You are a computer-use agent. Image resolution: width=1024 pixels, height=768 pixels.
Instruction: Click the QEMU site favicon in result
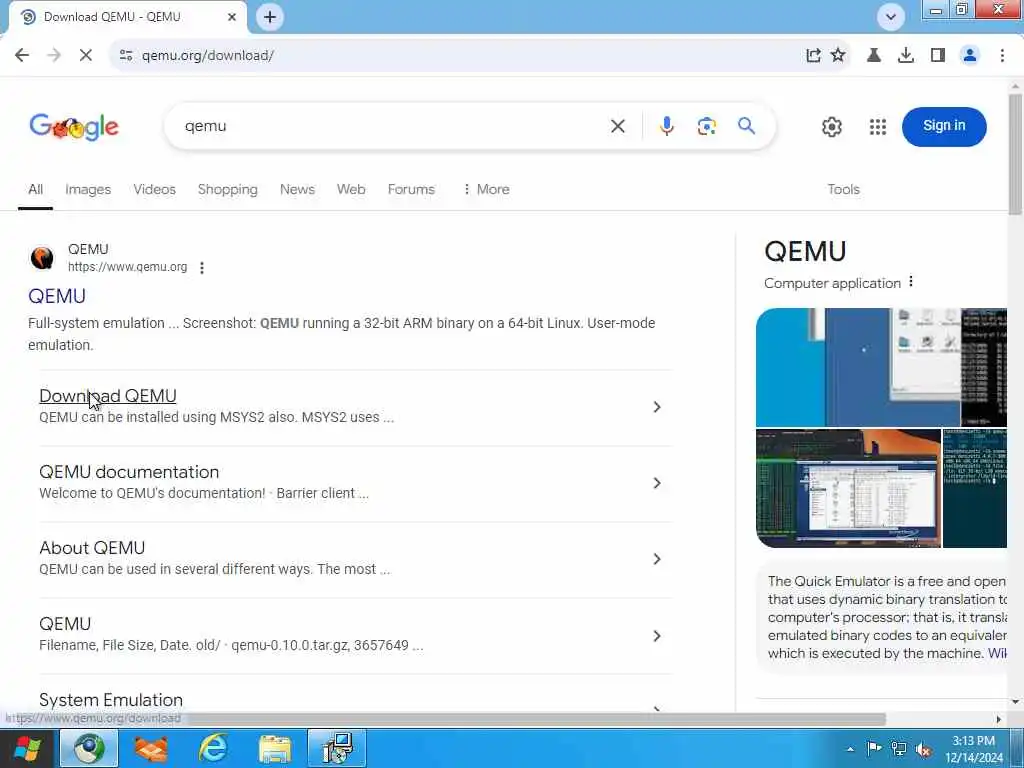(x=42, y=258)
